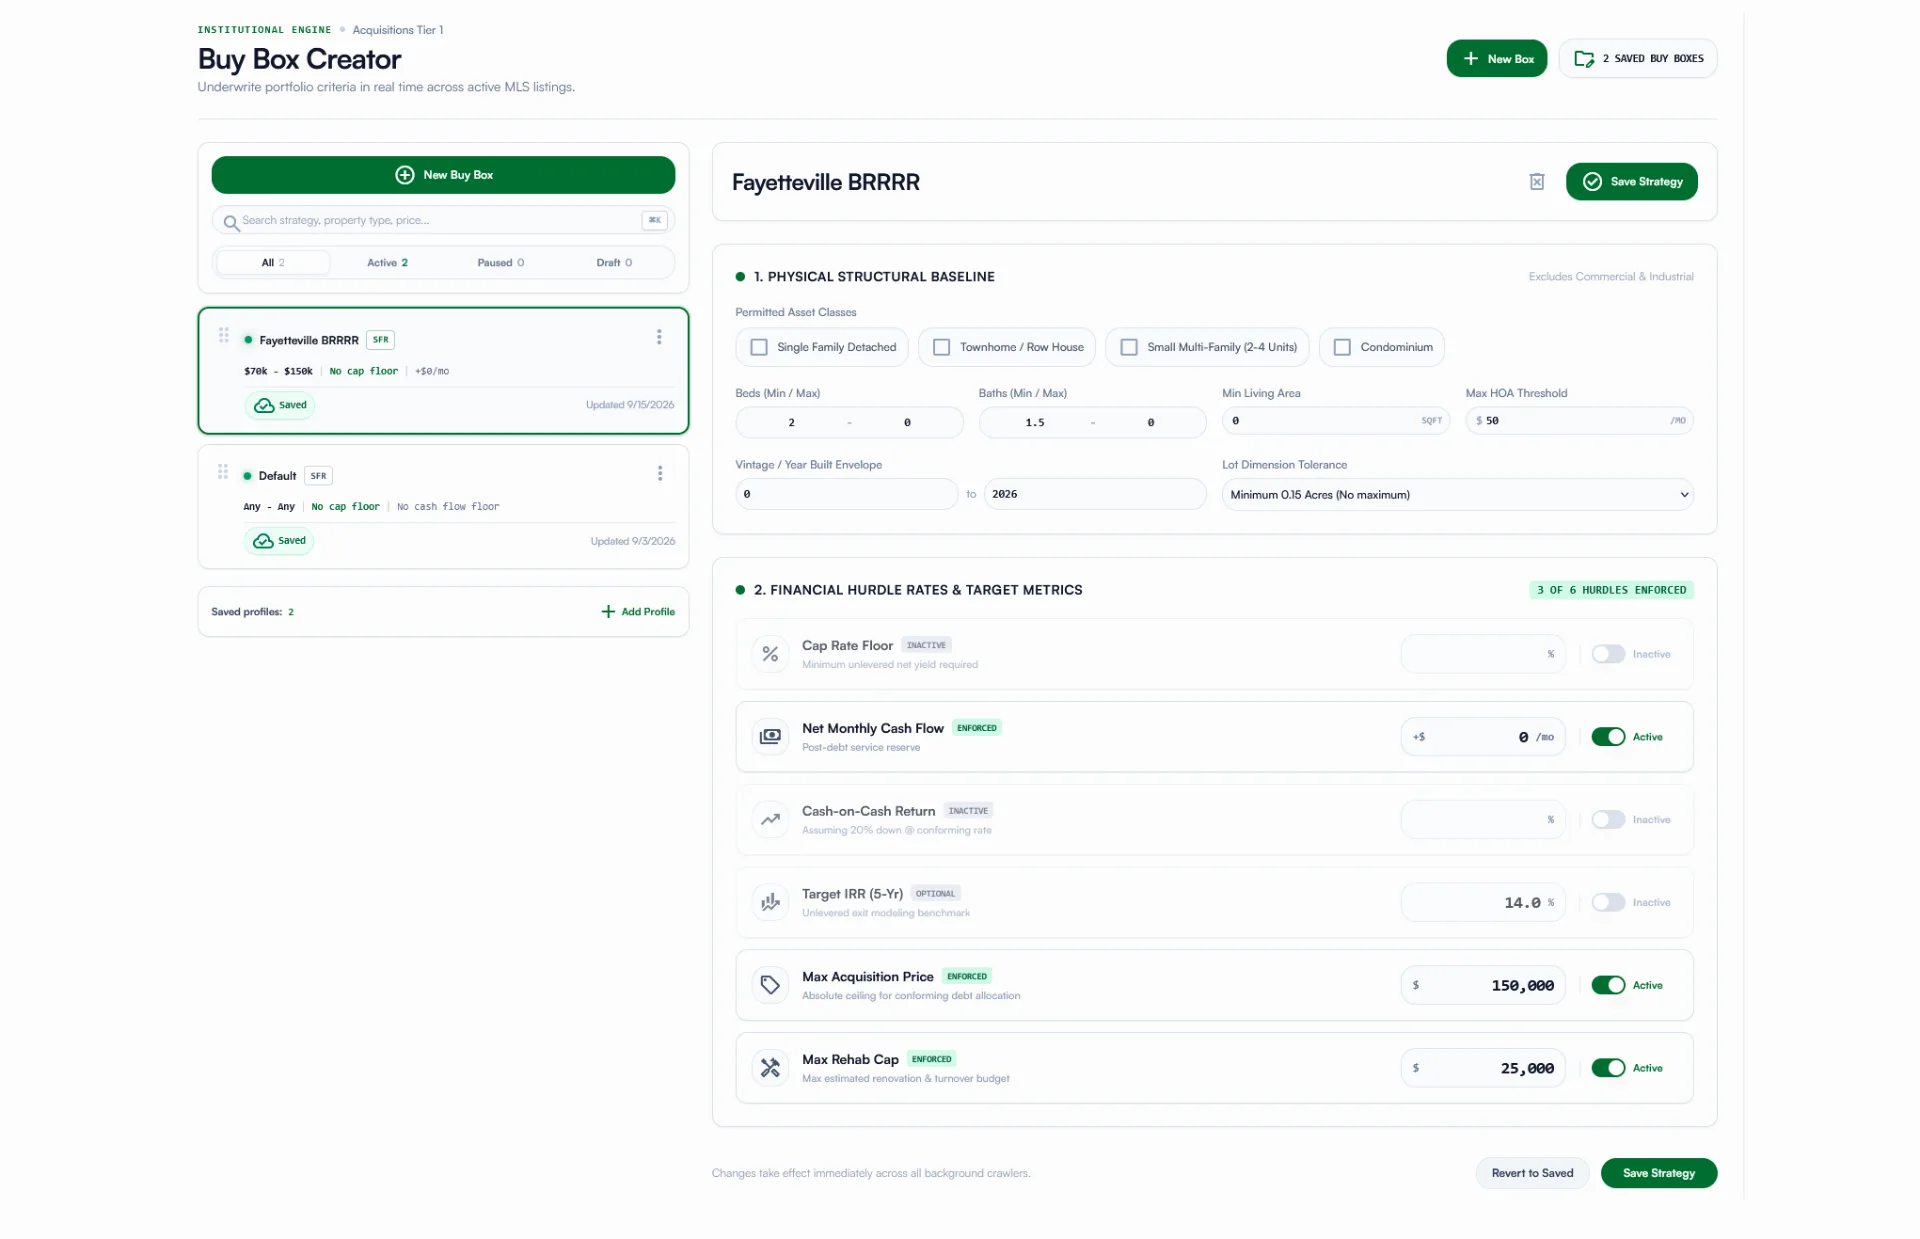Enable the Cap Rate Floor toggle

[x=1608, y=654]
